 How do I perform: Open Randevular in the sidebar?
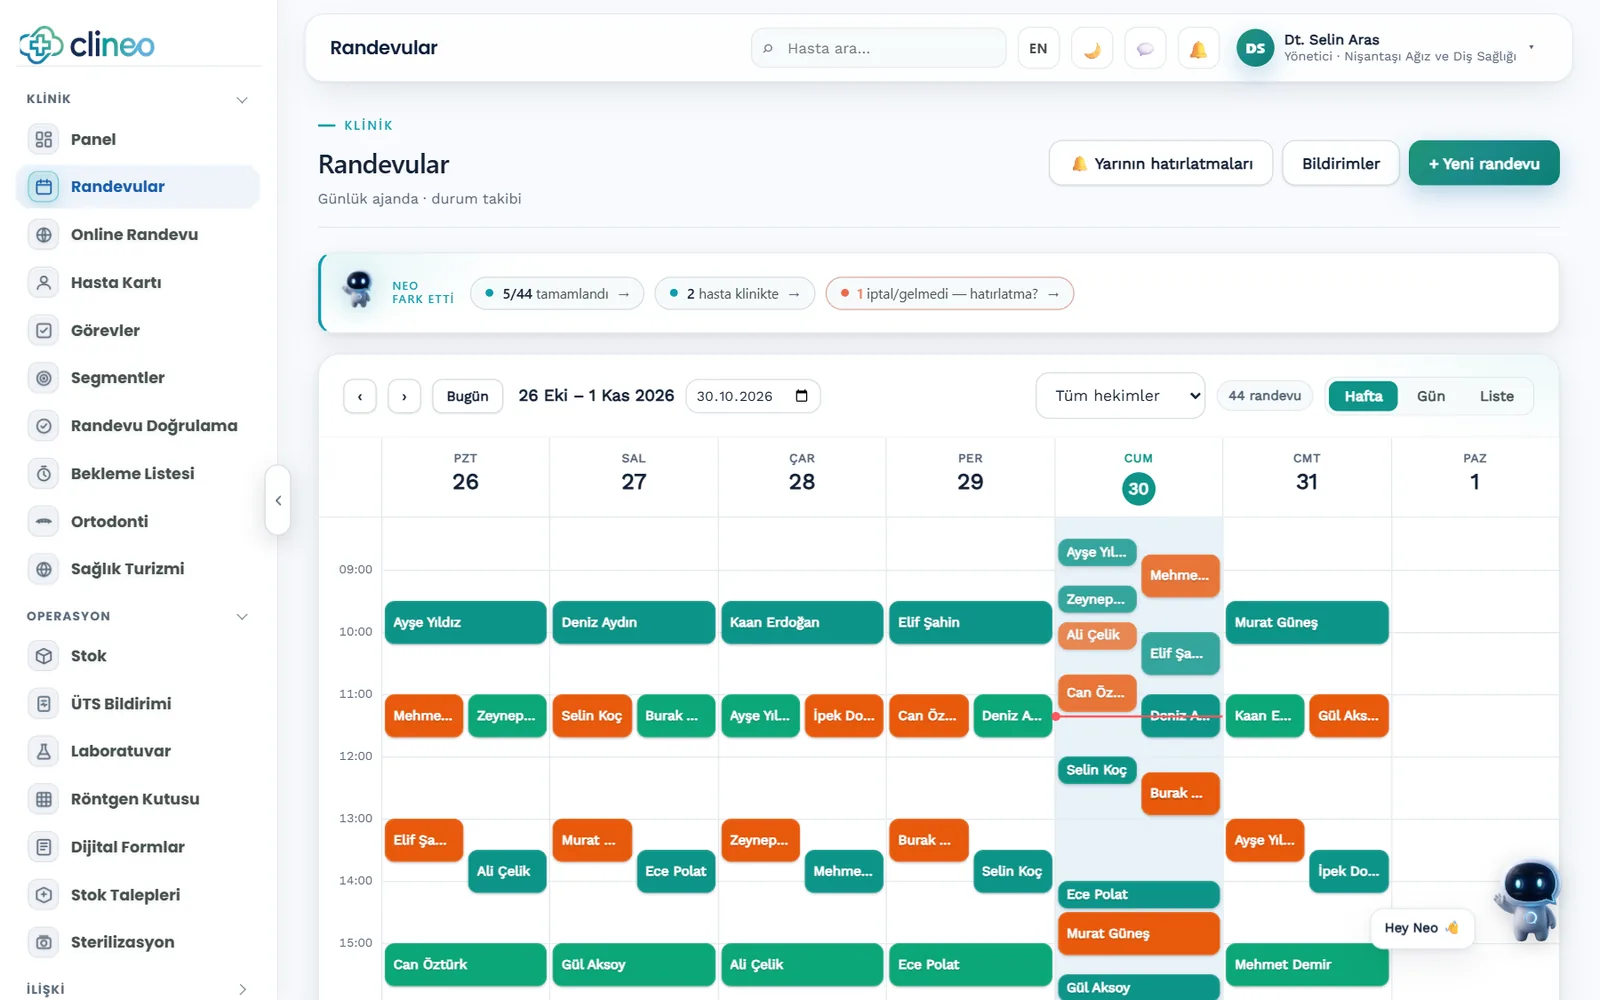click(138, 187)
